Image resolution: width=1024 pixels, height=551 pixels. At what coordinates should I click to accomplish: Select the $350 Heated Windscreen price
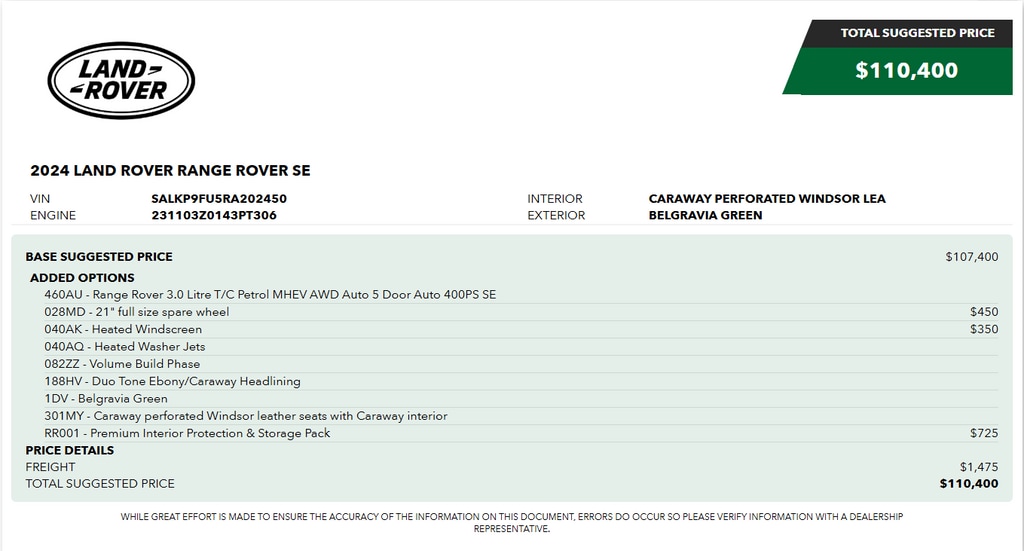coord(984,329)
